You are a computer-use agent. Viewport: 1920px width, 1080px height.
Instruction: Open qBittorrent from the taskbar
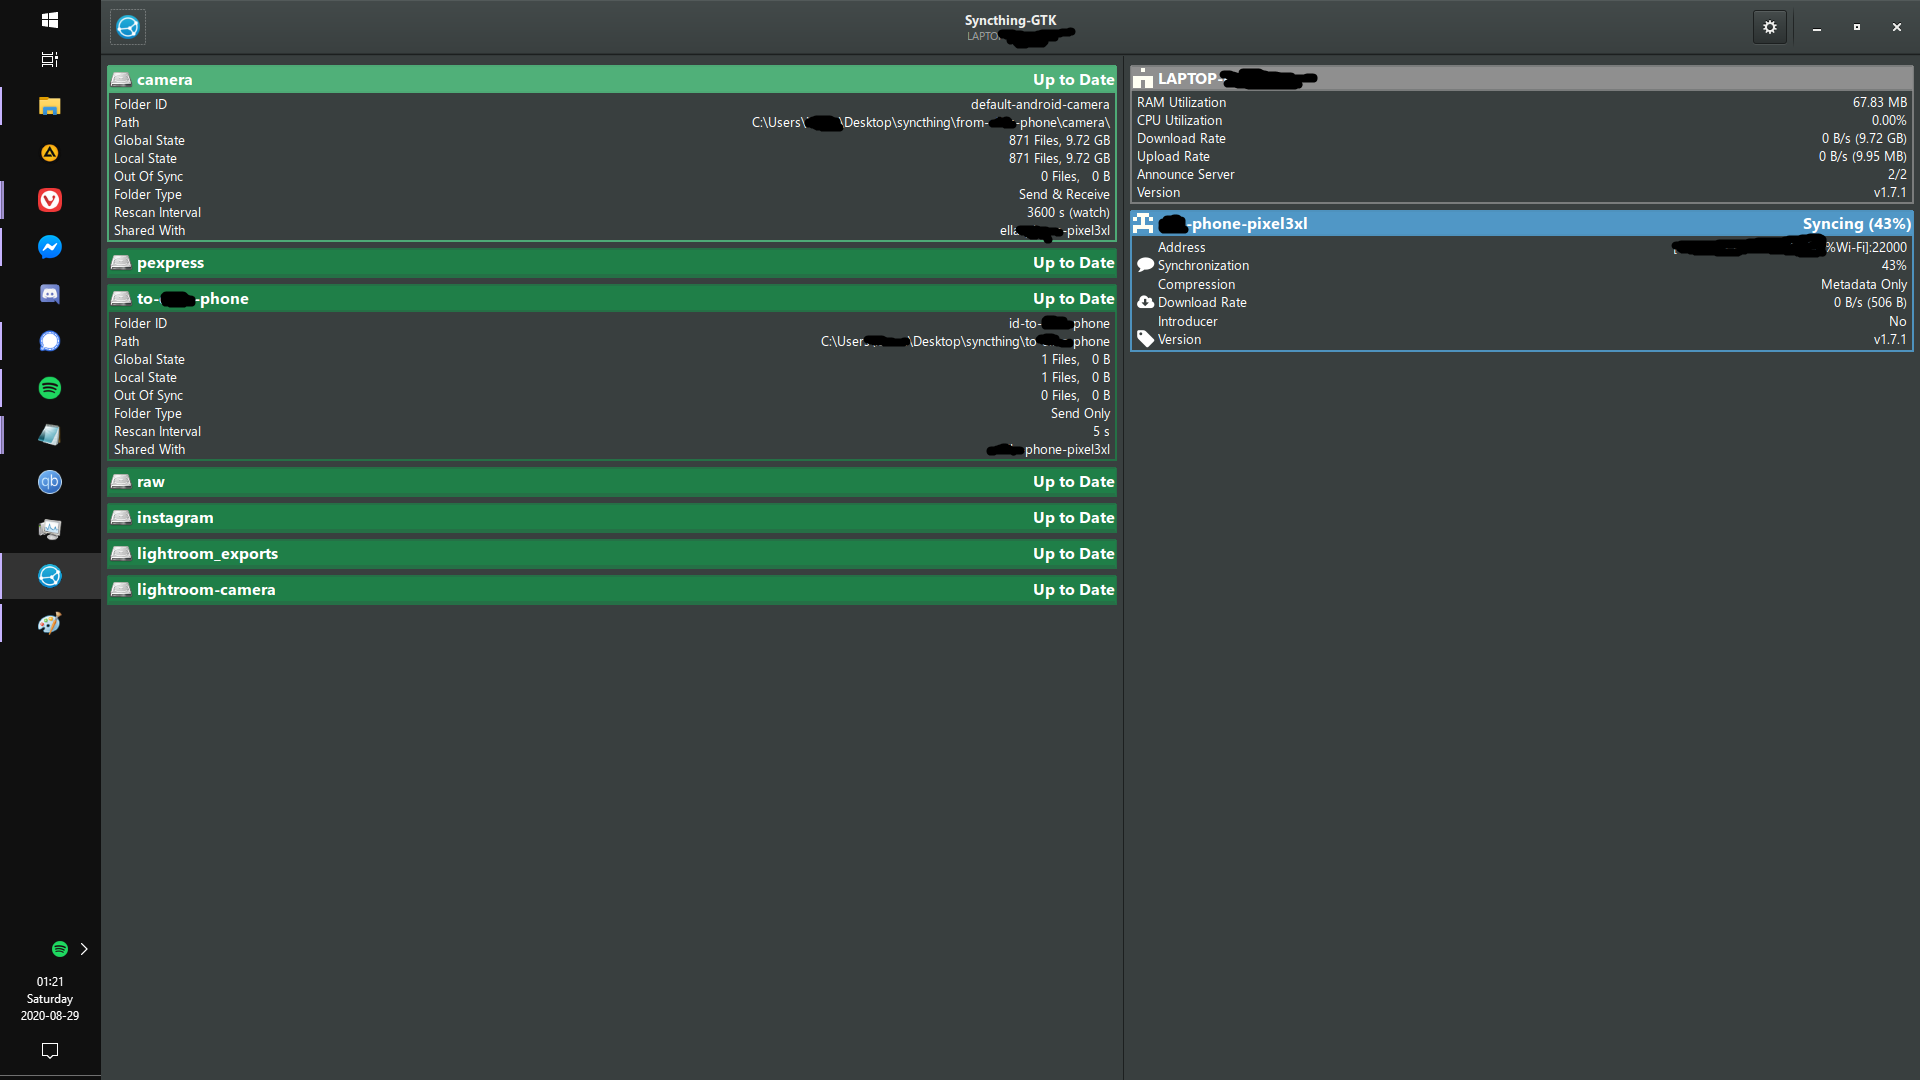click(49, 482)
